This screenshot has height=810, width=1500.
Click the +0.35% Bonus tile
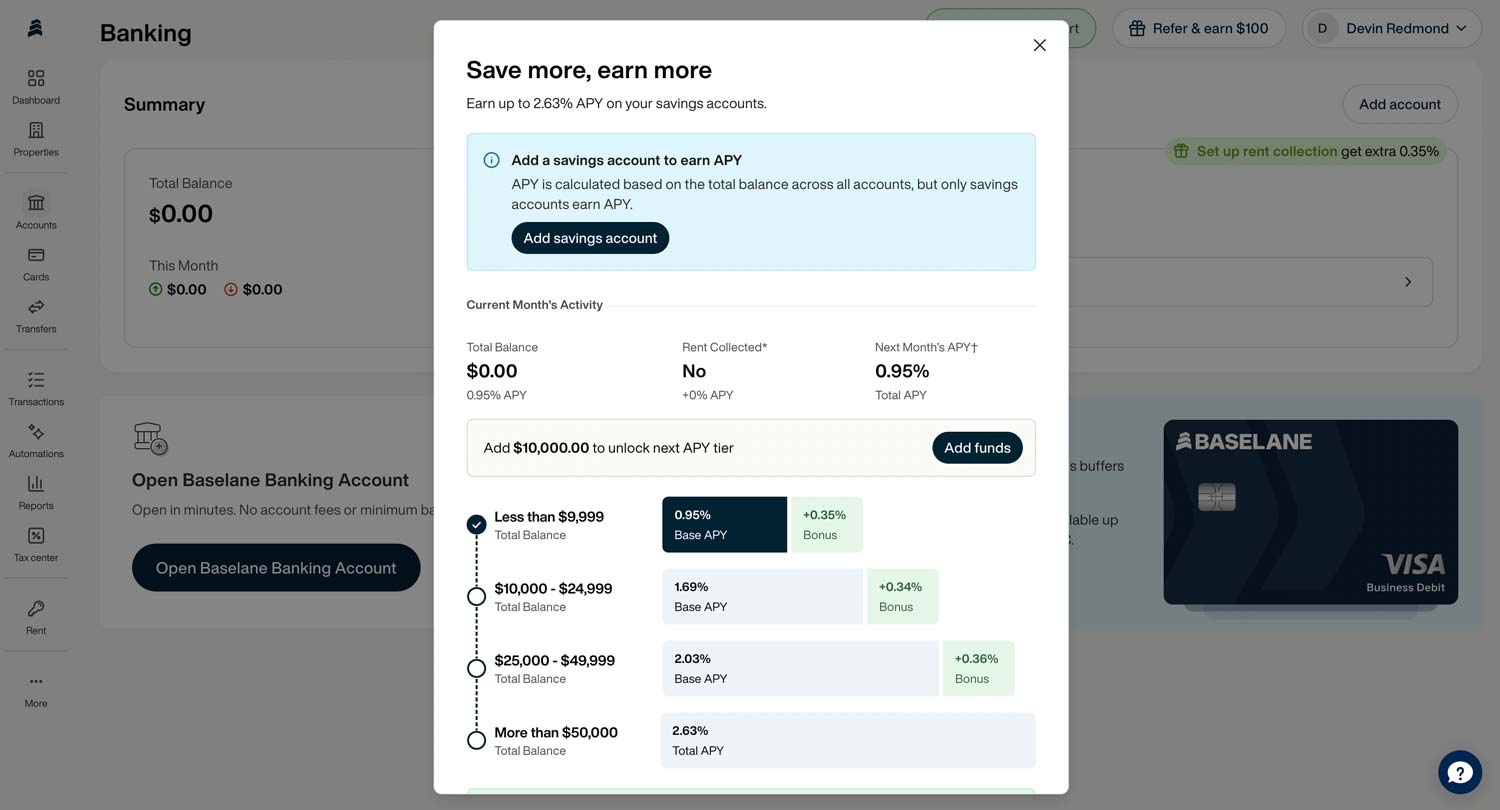(x=826, y=524)
